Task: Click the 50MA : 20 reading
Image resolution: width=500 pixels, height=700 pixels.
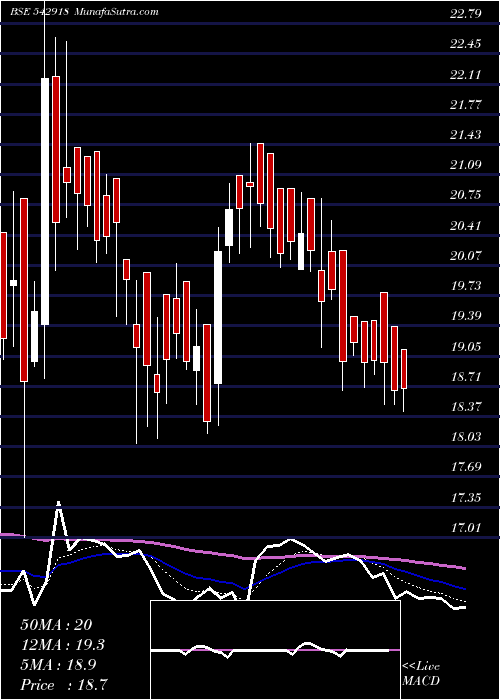Action: click(56, 625)
